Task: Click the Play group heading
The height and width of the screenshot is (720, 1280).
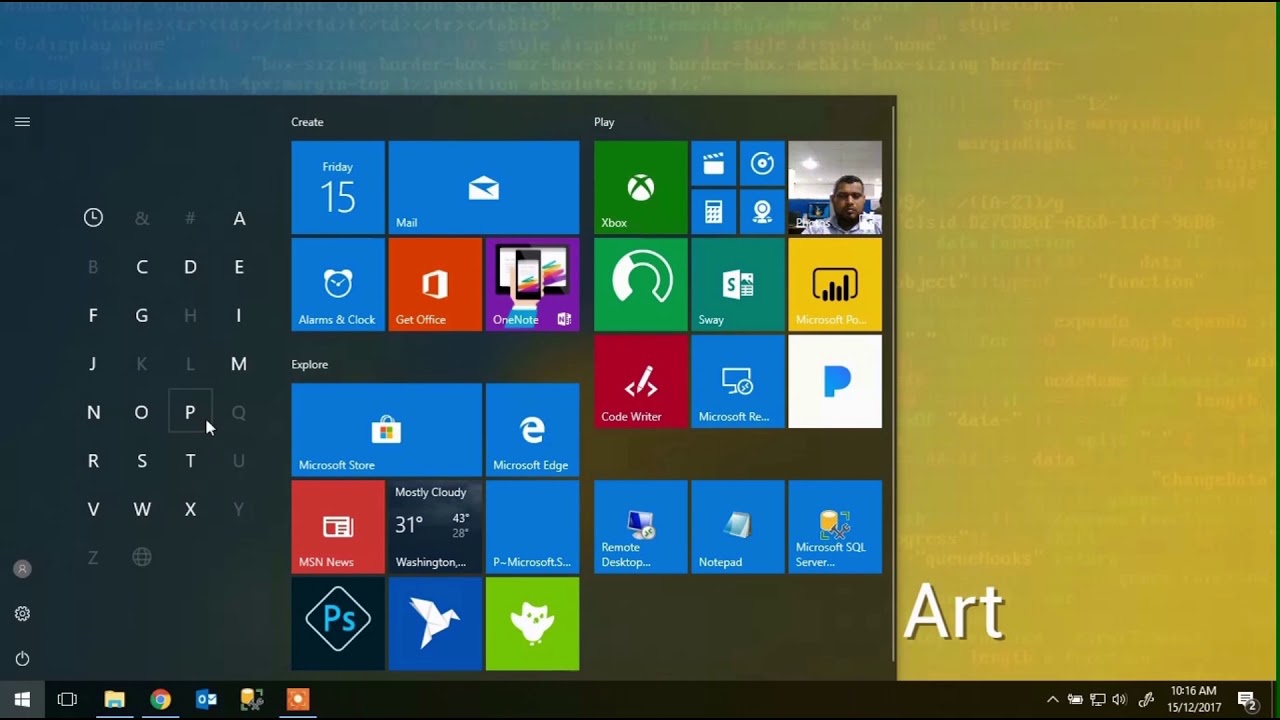Action: tap(604, 122)
